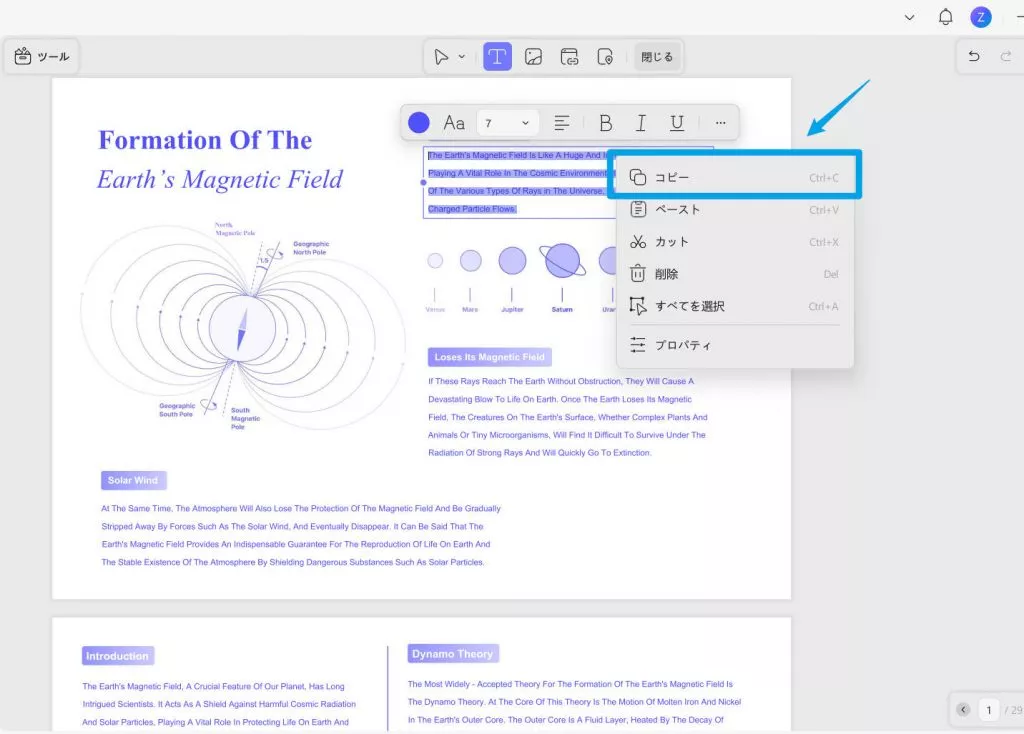Viewport: 1024px width, 734px height.
Task: Open more formatting options ellipsis
Action: tap(720, 123)
